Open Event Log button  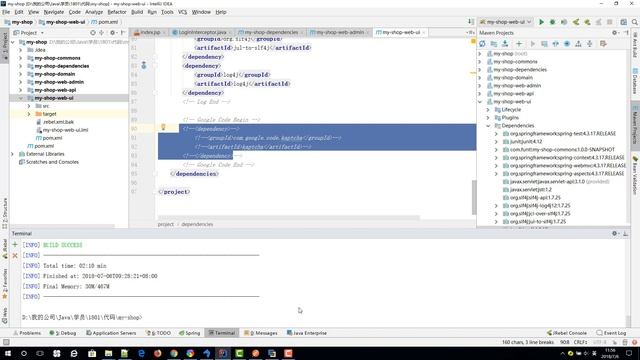click(611, 333)
